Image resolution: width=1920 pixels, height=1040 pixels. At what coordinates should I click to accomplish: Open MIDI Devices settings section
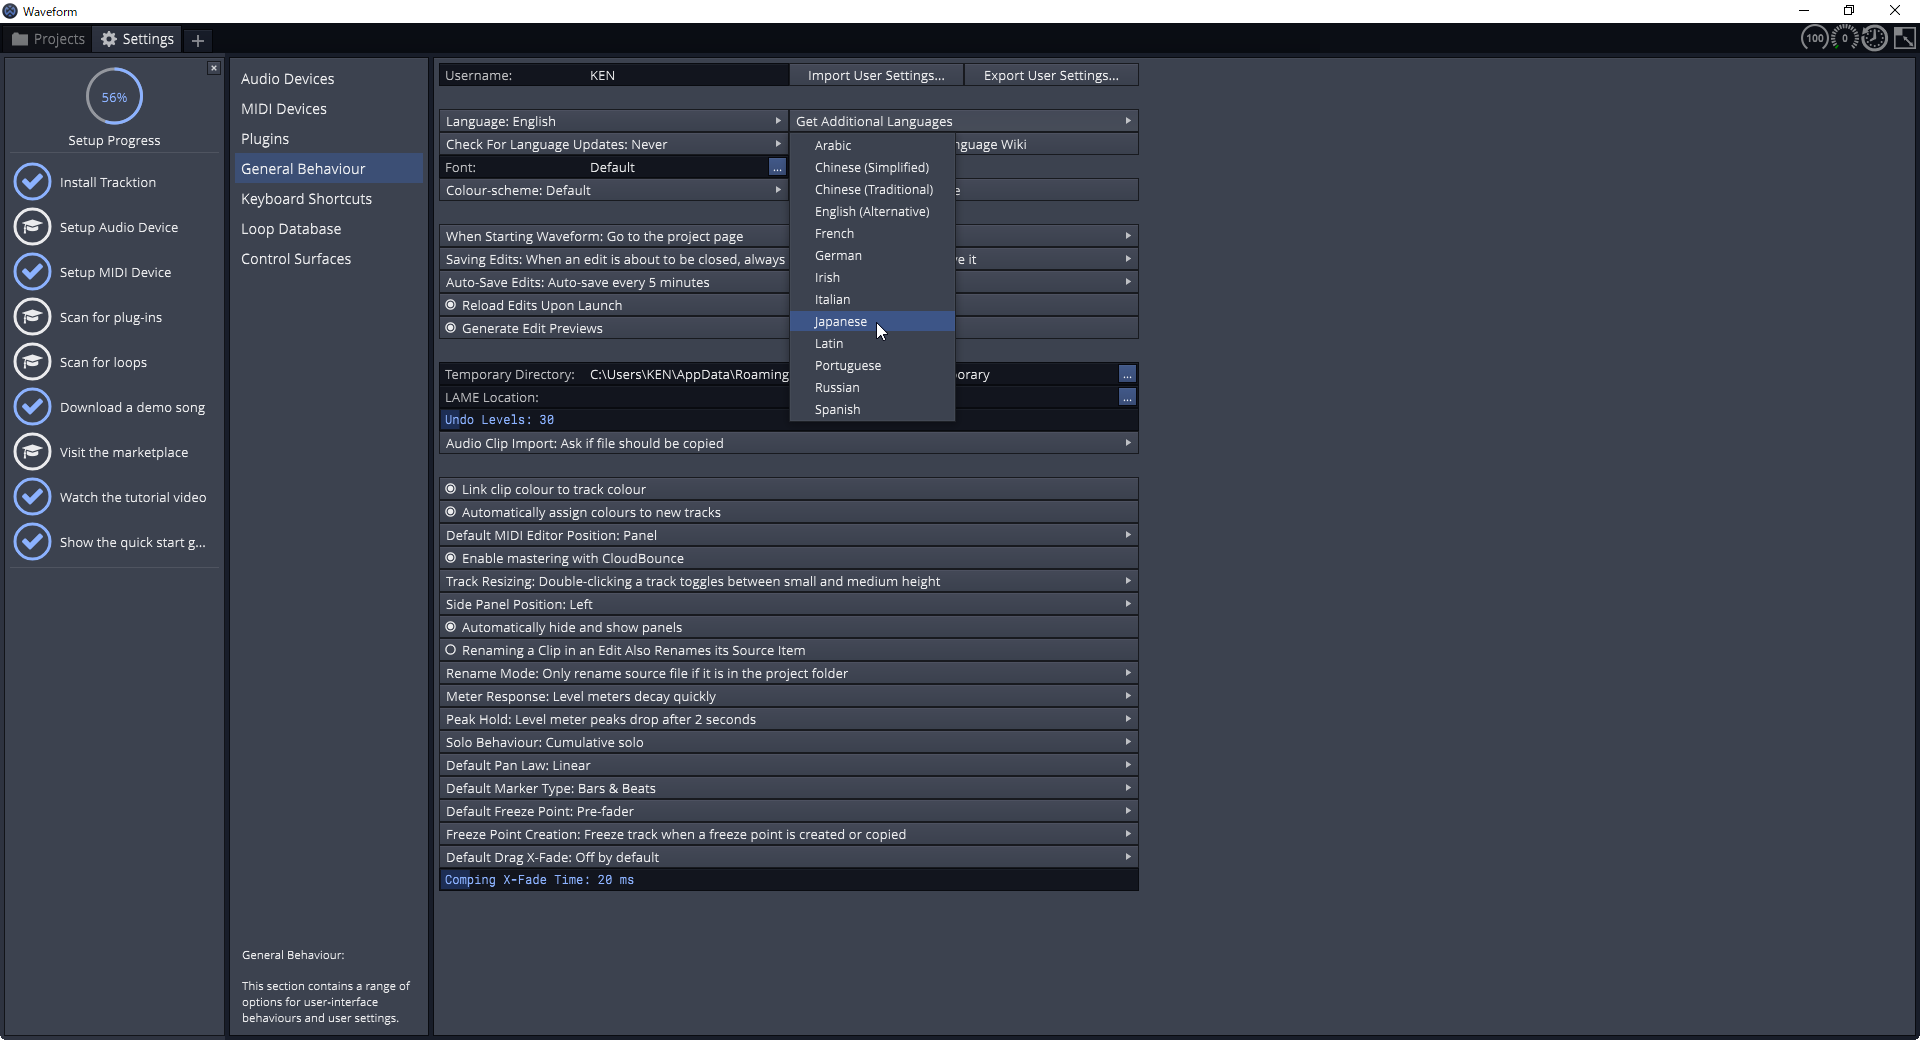tap(329, 109)
